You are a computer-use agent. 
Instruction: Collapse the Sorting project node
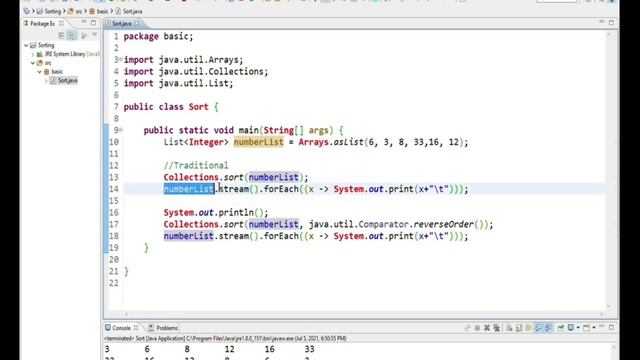tap(26, 45)
